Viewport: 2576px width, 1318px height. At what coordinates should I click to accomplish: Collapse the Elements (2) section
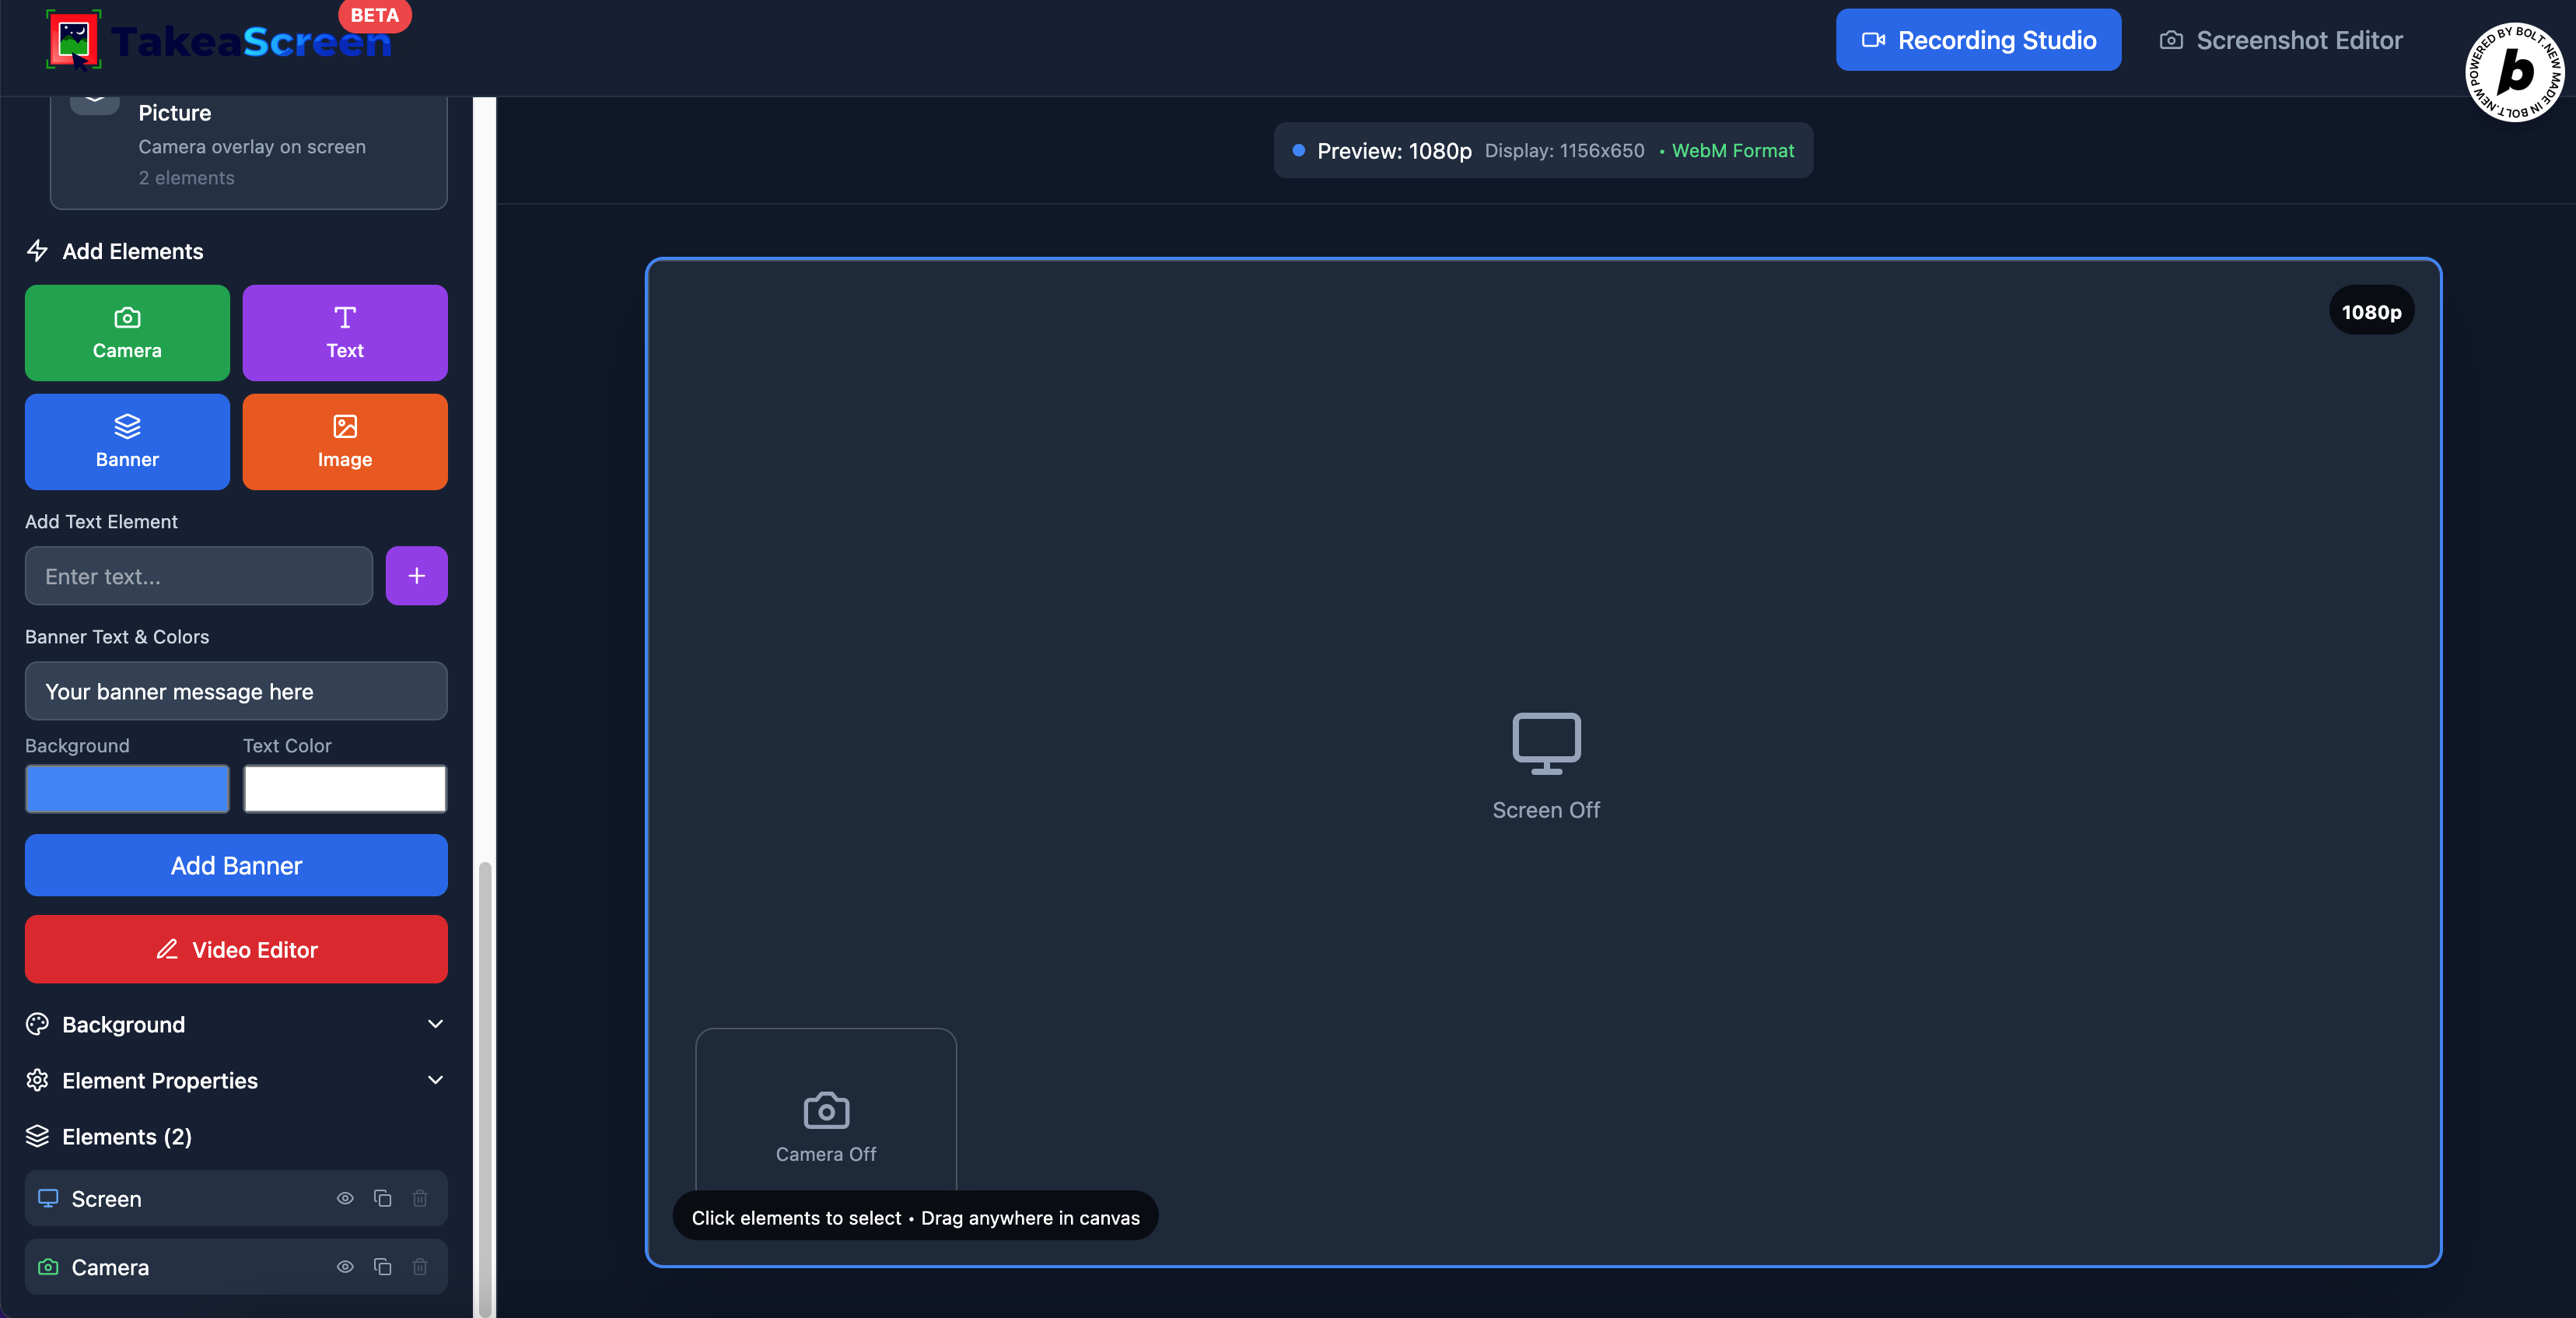point(127,1136)
